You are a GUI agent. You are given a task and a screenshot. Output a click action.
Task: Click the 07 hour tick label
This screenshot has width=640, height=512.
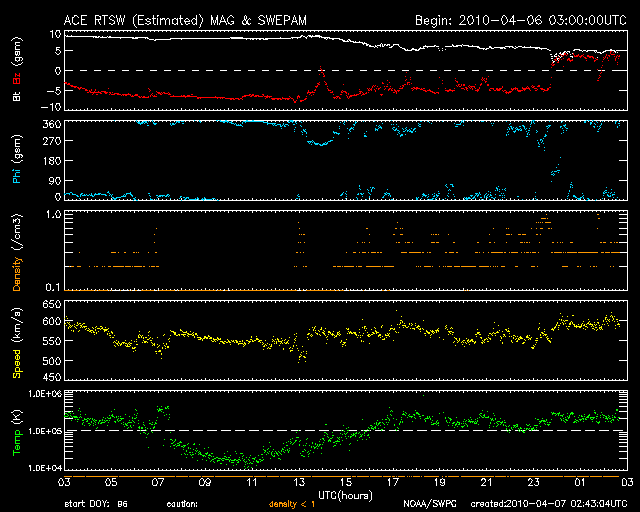coord(157,483)
